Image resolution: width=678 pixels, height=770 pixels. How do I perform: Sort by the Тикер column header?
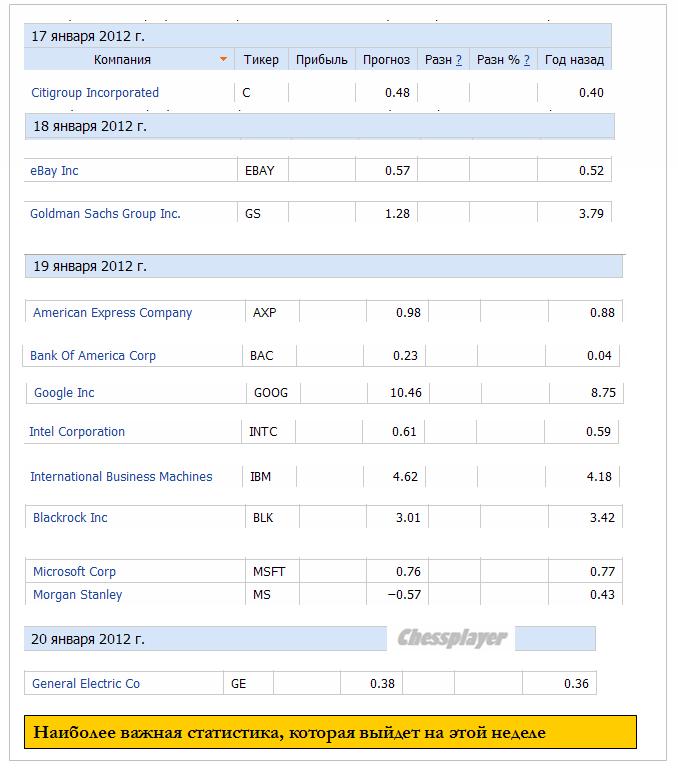coord(261,60)
